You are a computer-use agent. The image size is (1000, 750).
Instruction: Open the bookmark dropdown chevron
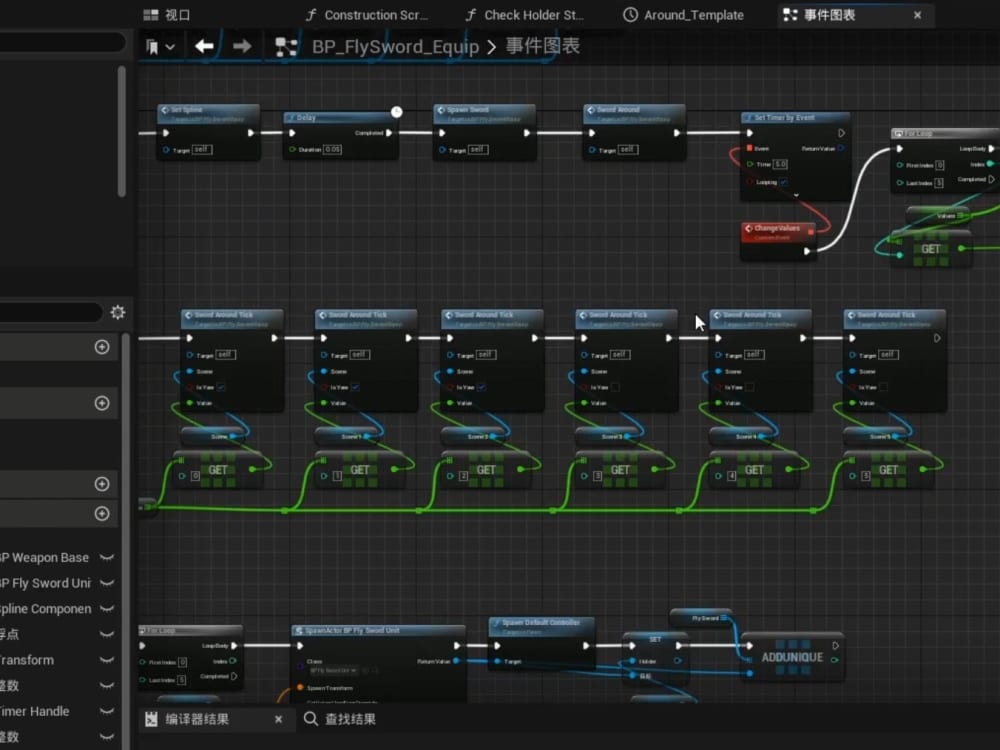[169, 46]
